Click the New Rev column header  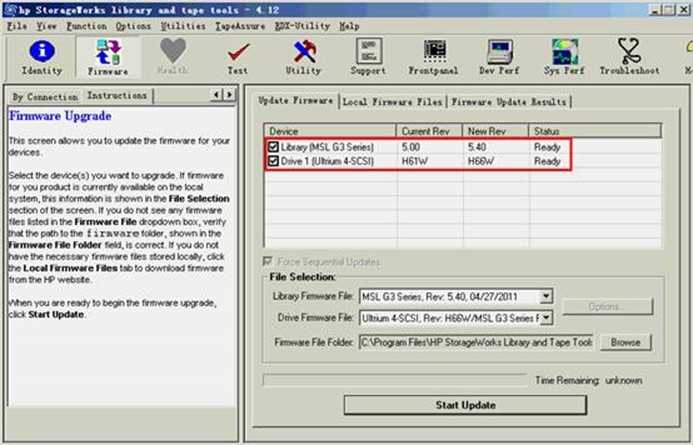click(x=495, y=131)
